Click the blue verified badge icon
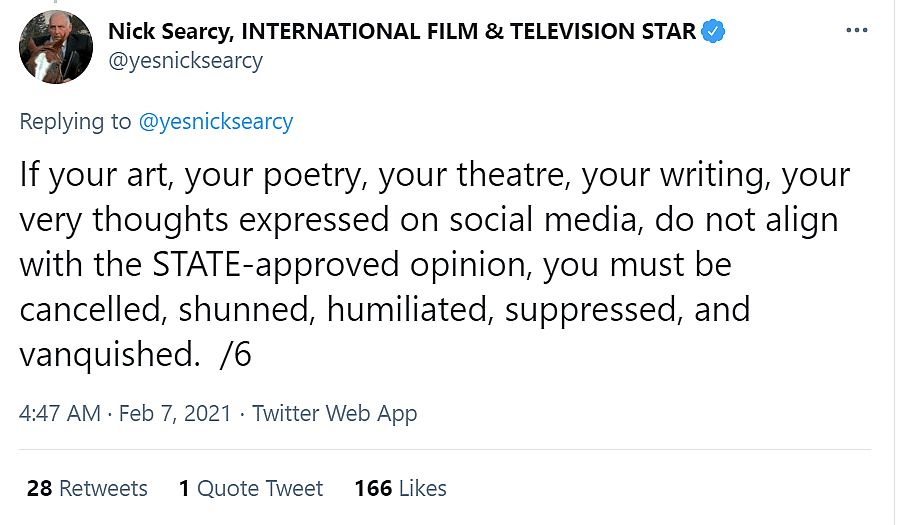 pyautogui.click(x=713, y=31)
